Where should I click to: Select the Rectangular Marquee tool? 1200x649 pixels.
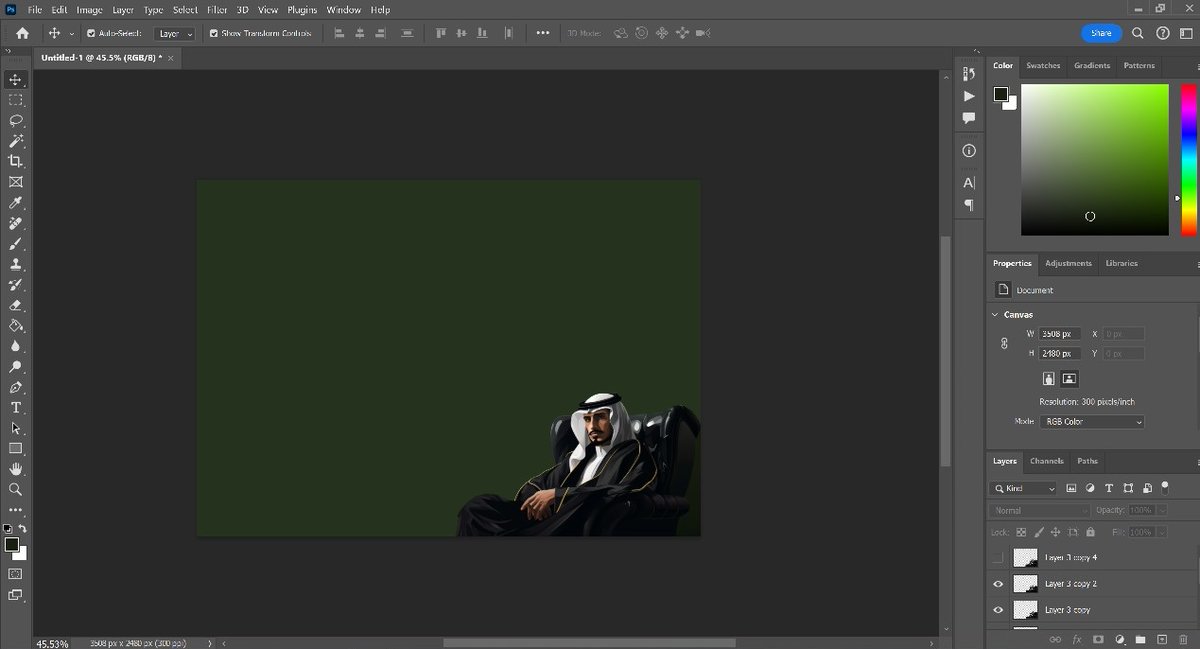click(x=16, y=100)
